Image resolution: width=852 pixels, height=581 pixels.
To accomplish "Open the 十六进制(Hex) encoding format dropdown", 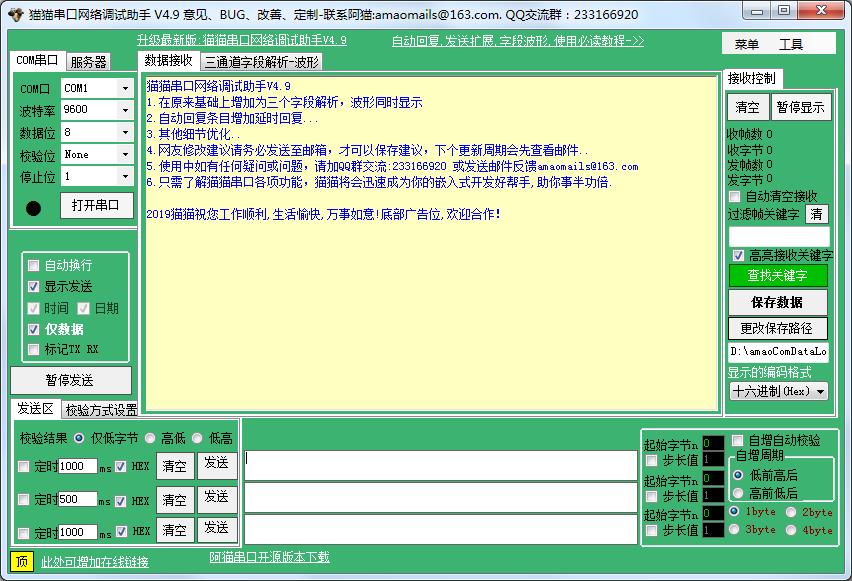I will point(778,391).
